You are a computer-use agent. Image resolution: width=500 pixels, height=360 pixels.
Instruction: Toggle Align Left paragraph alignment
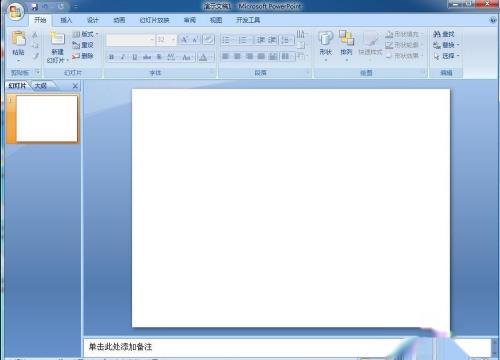(226, 56)
